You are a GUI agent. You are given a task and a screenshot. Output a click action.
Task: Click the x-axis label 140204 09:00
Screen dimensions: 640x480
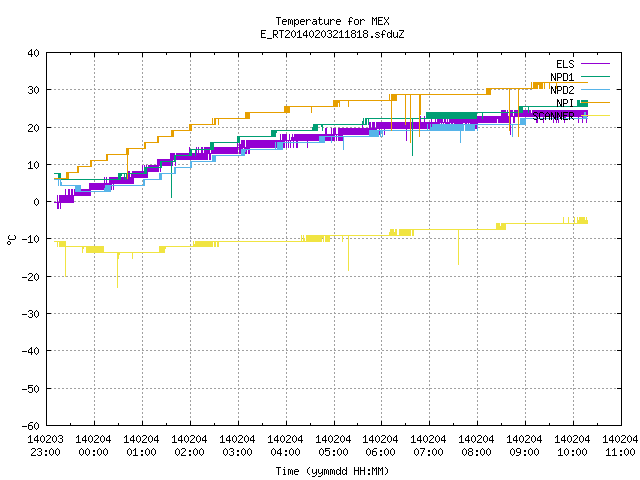pyautogui.click(x=524, y=446)
